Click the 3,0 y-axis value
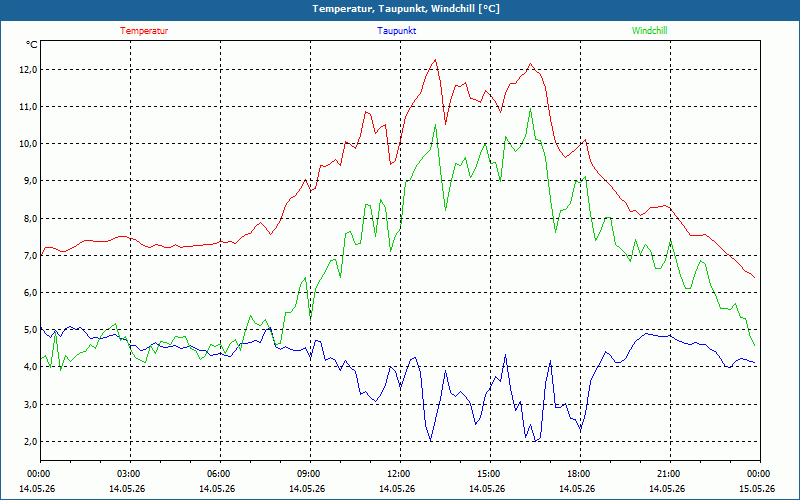Image resolution: width=800 pixels, height=500 pixels. coord(30,405)
